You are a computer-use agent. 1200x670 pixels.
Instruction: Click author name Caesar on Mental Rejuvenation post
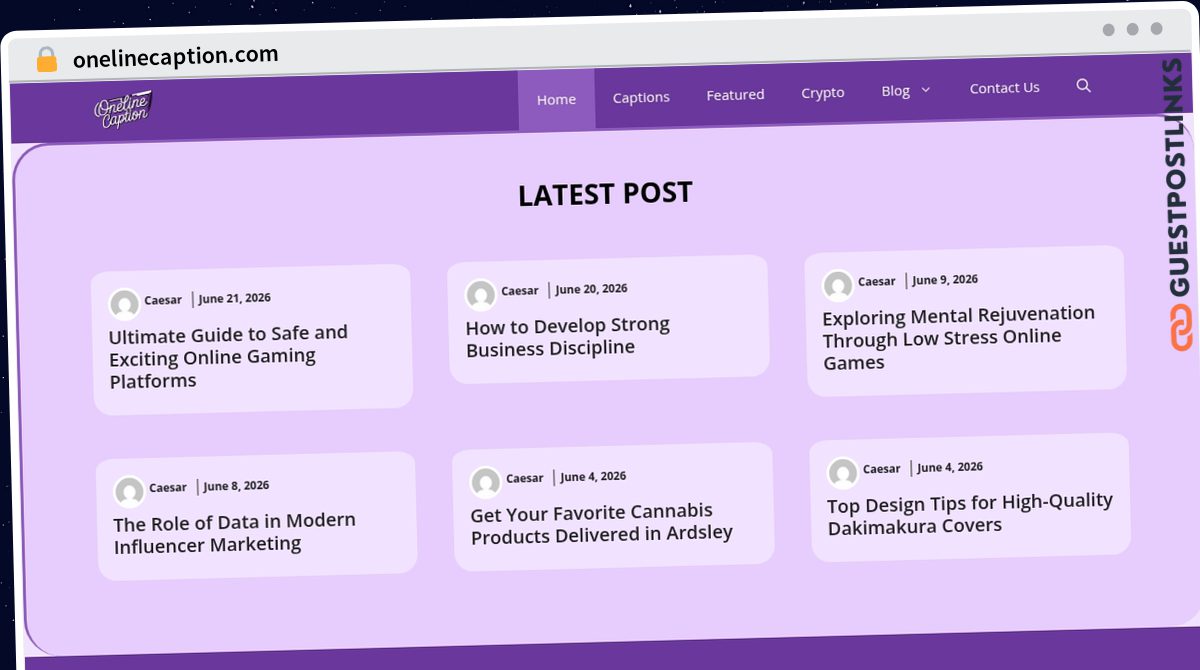pyautogui.click(x=877, y=282)
